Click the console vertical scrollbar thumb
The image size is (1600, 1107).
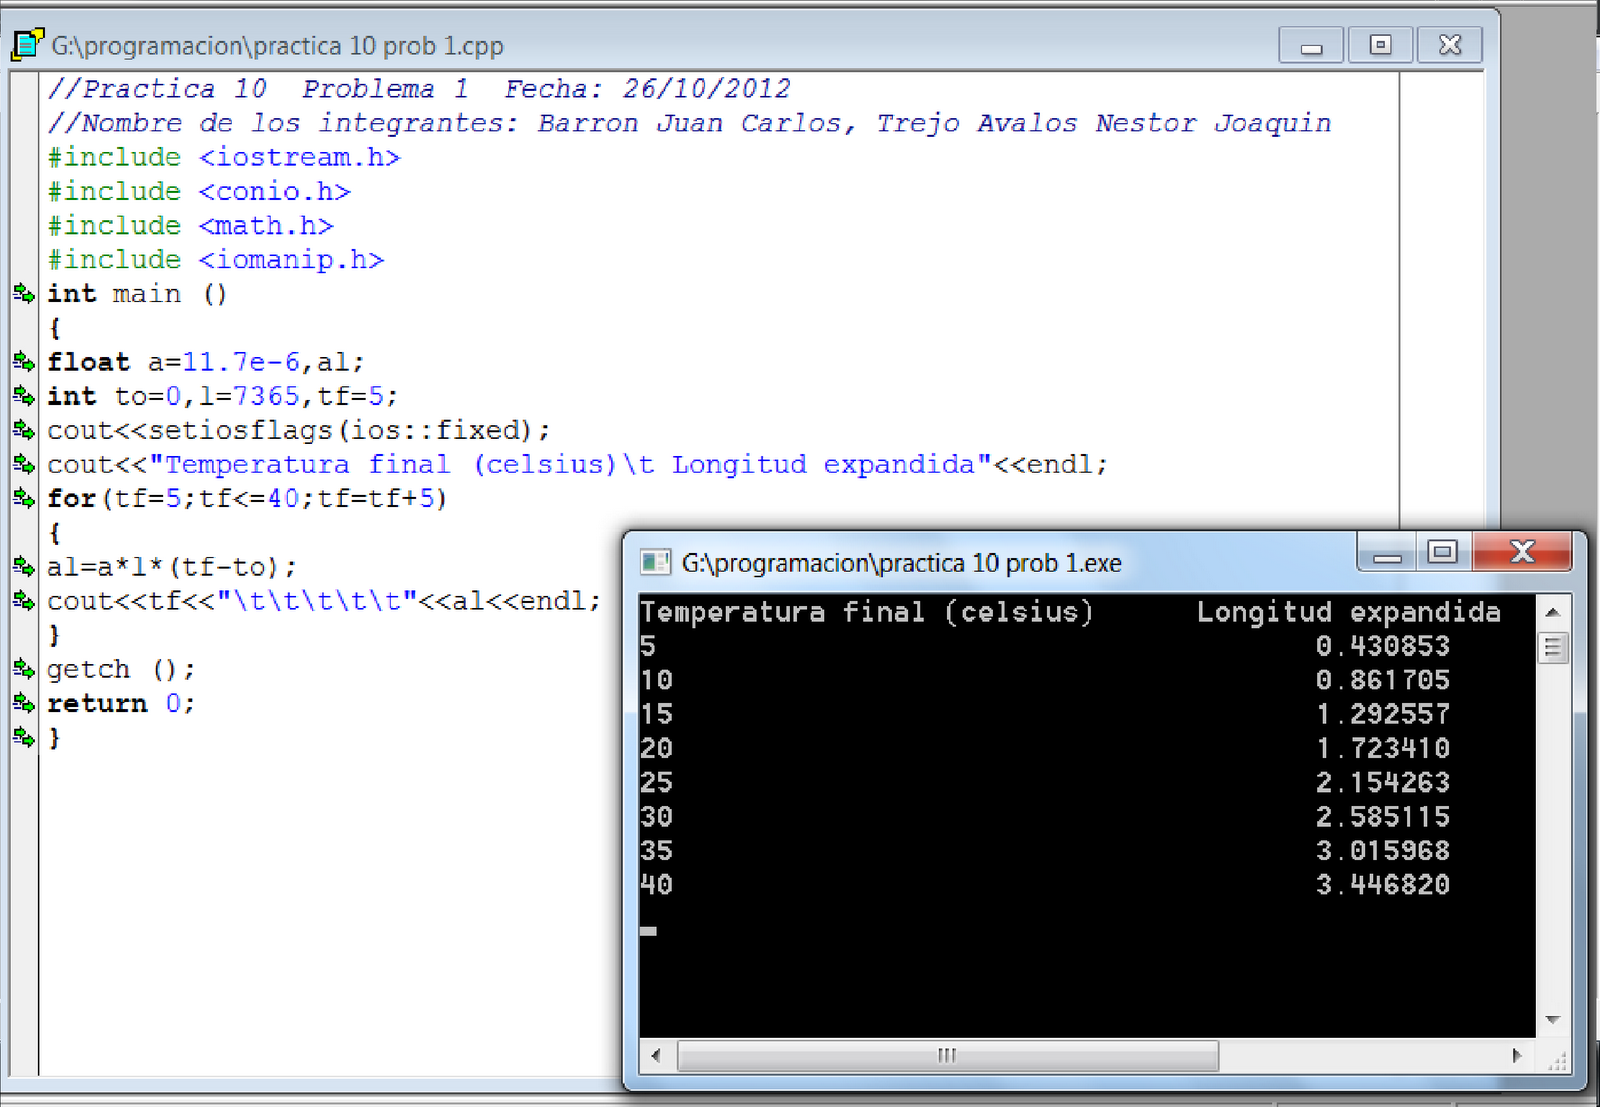point(1552,648)
